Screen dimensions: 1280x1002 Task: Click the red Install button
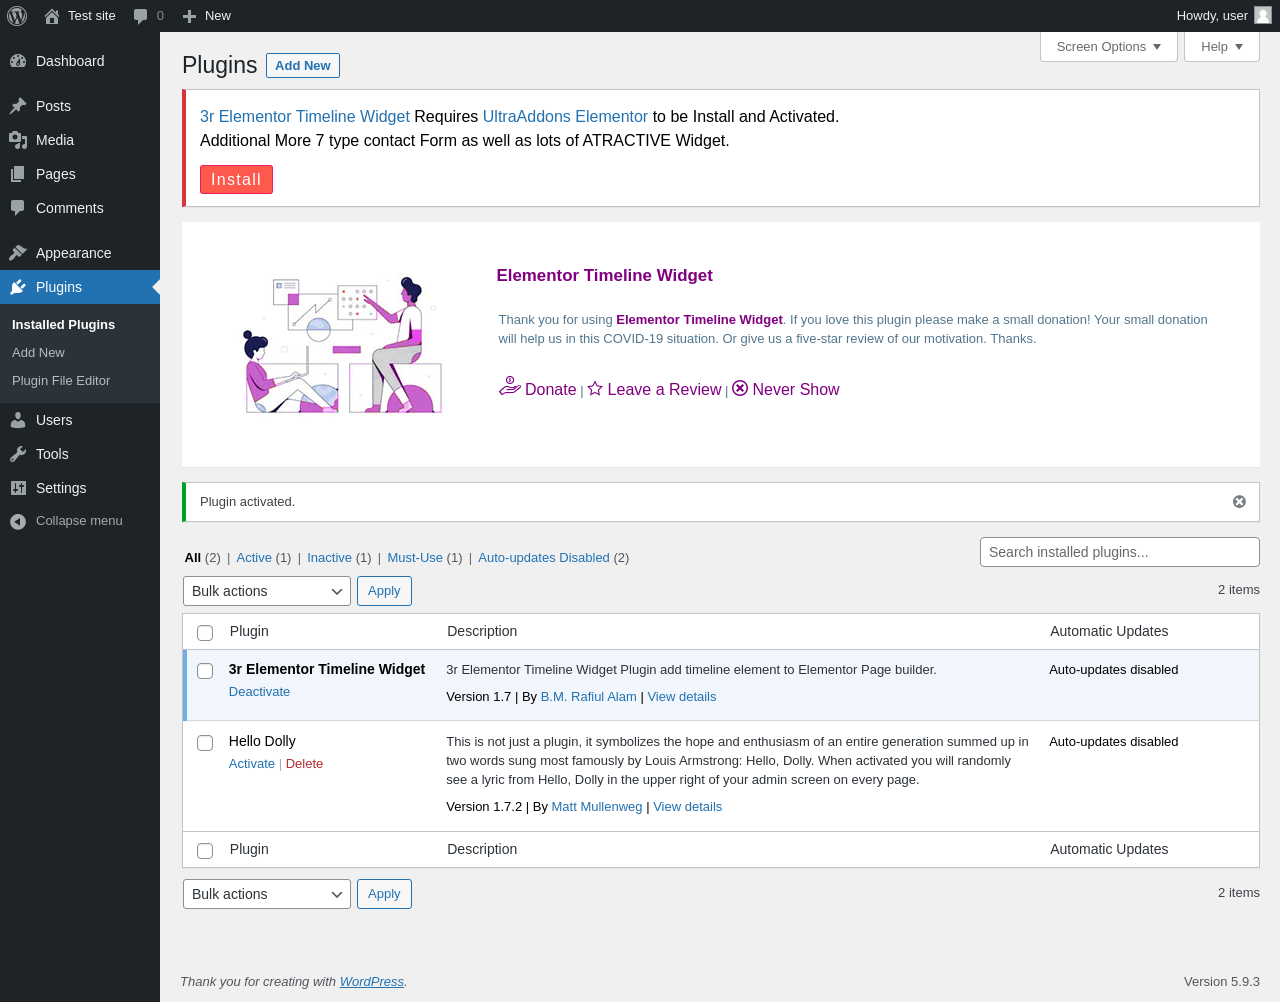point(236,179)
